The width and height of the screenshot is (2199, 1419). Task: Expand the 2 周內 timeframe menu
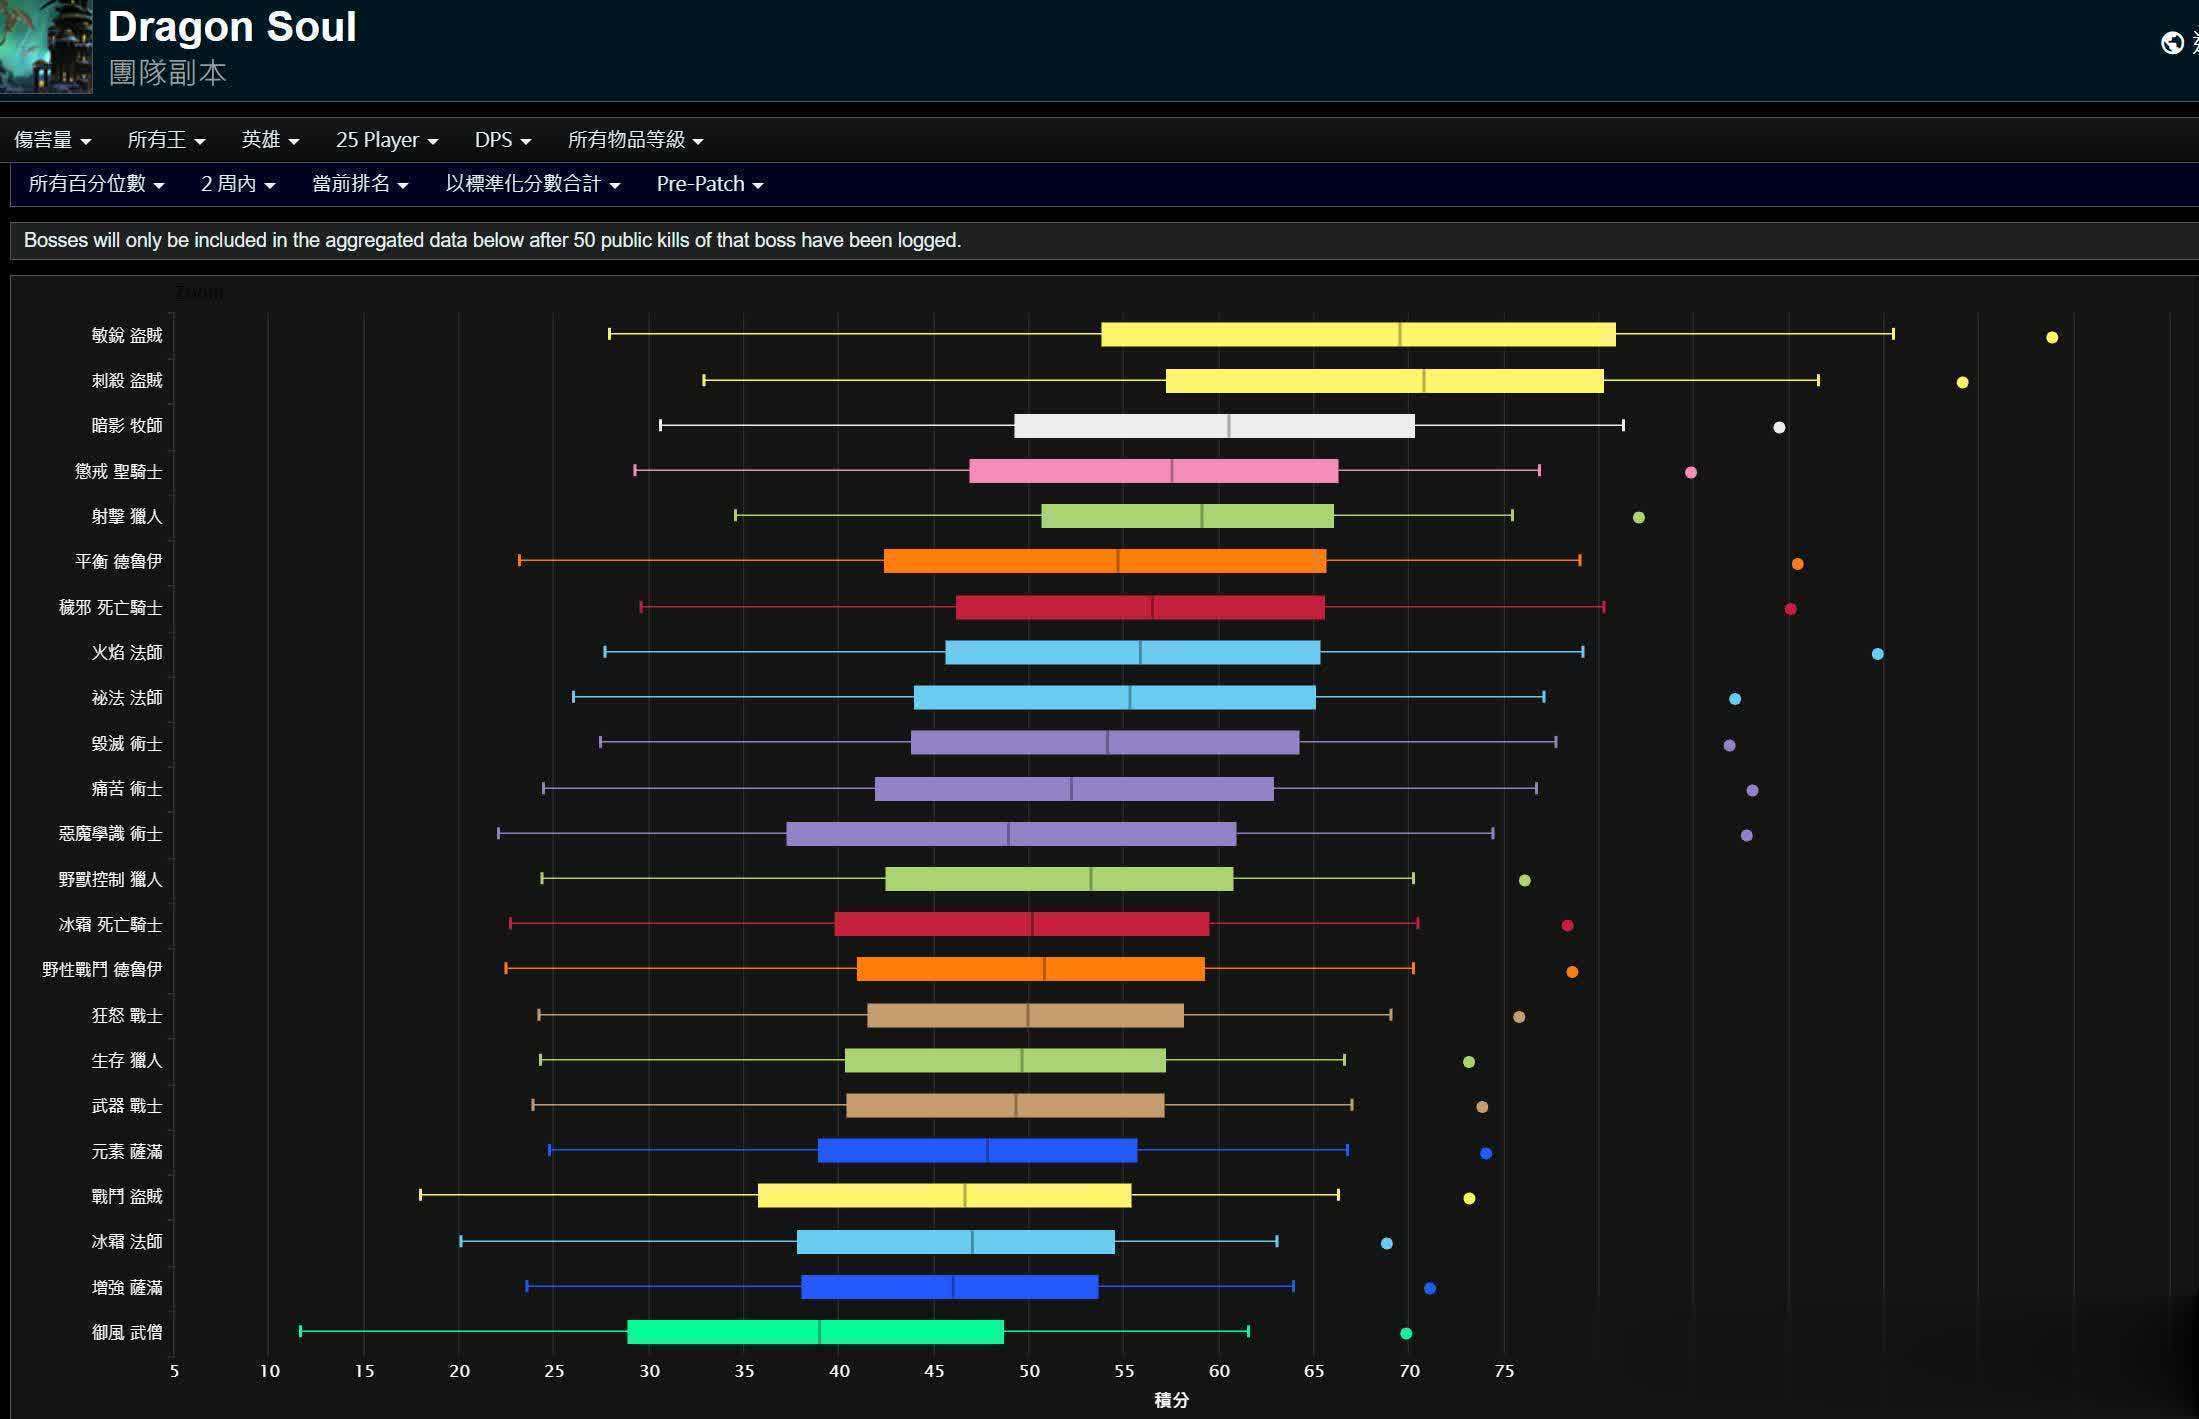(x=237, y=184)
